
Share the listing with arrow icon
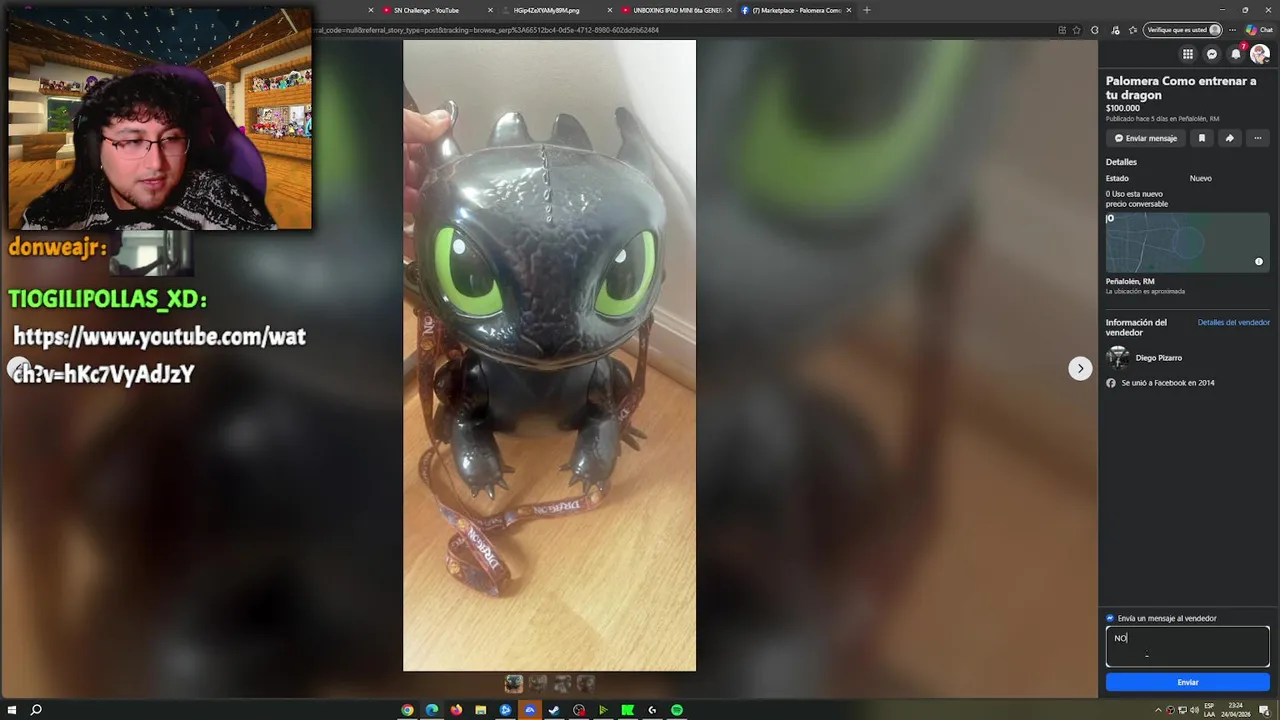[x=1230, y=138]
